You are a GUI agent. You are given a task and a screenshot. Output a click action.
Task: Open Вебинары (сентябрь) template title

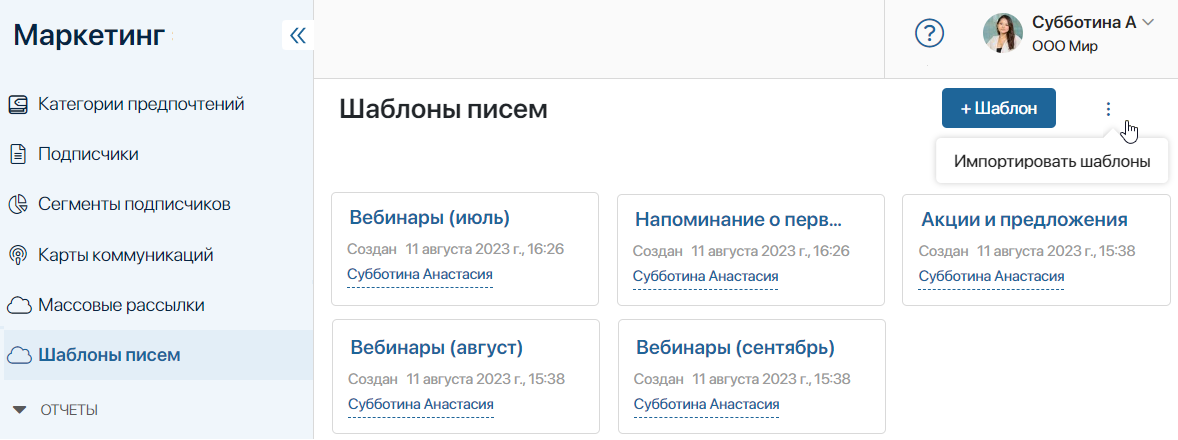735,348
